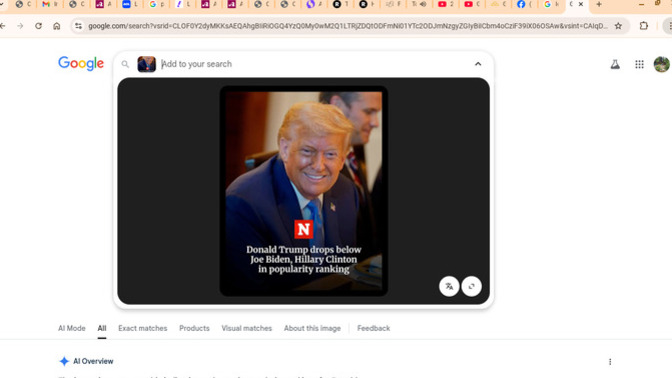Open the Products tab
This screenshot has height=378, width=672.
(194, 328)
